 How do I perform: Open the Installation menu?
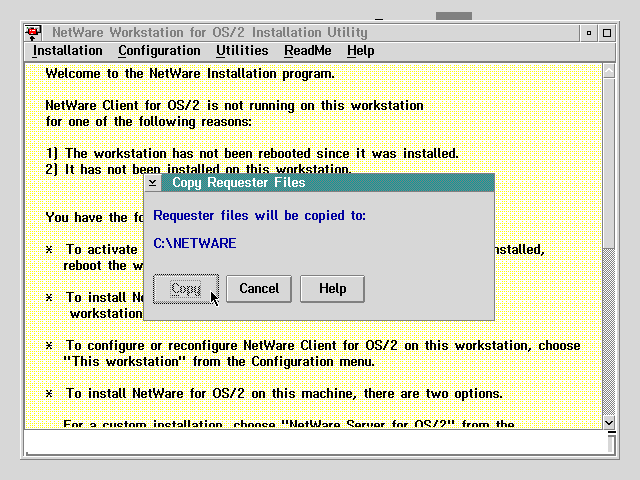67,51
